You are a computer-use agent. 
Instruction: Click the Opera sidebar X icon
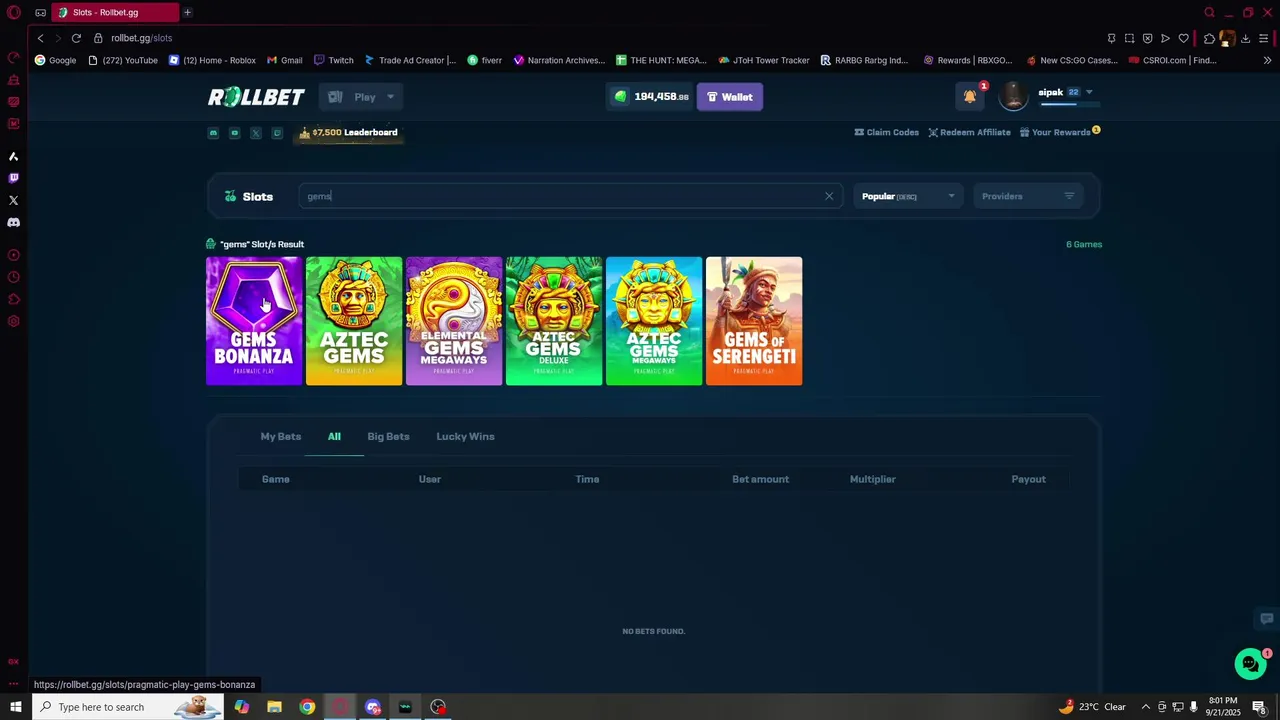(14, 200)
